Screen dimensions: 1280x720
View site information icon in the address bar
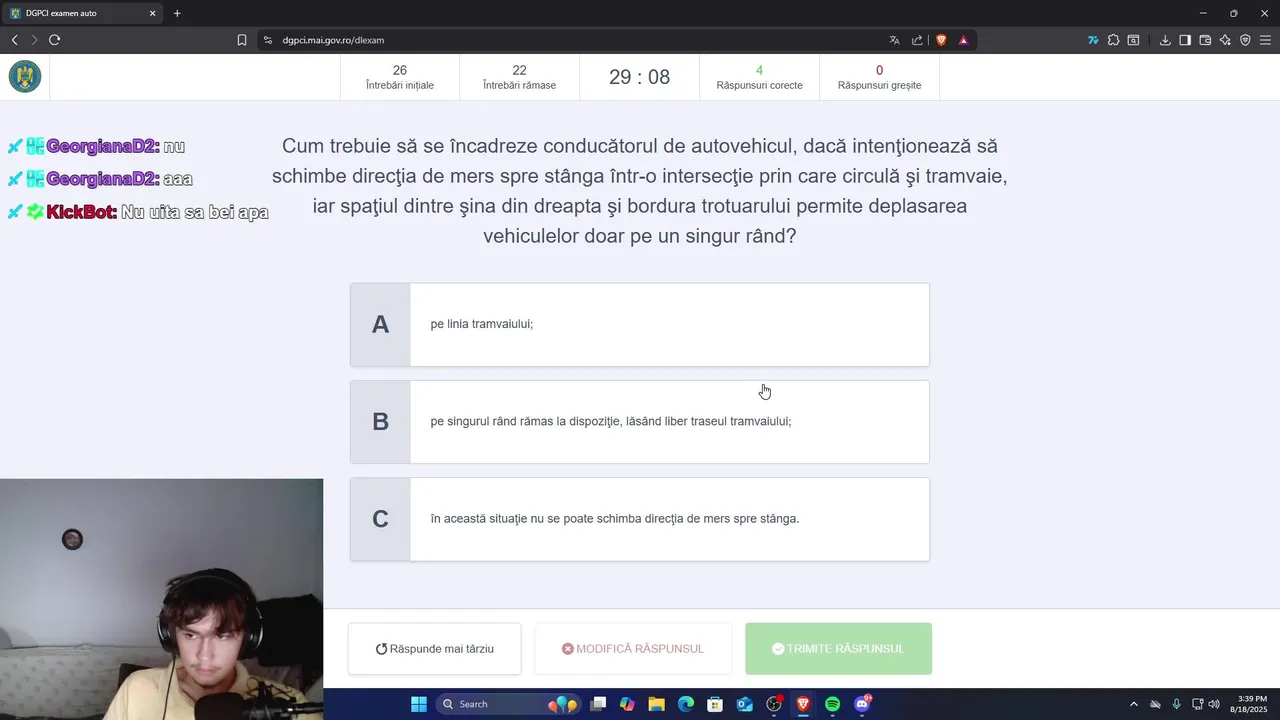coord(268,40)
